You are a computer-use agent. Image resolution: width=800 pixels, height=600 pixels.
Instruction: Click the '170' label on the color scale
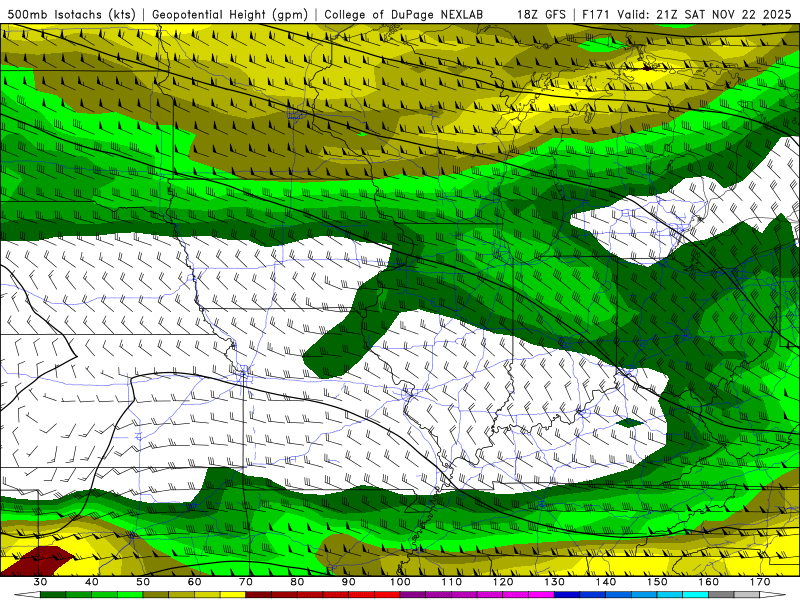[760, 582]
